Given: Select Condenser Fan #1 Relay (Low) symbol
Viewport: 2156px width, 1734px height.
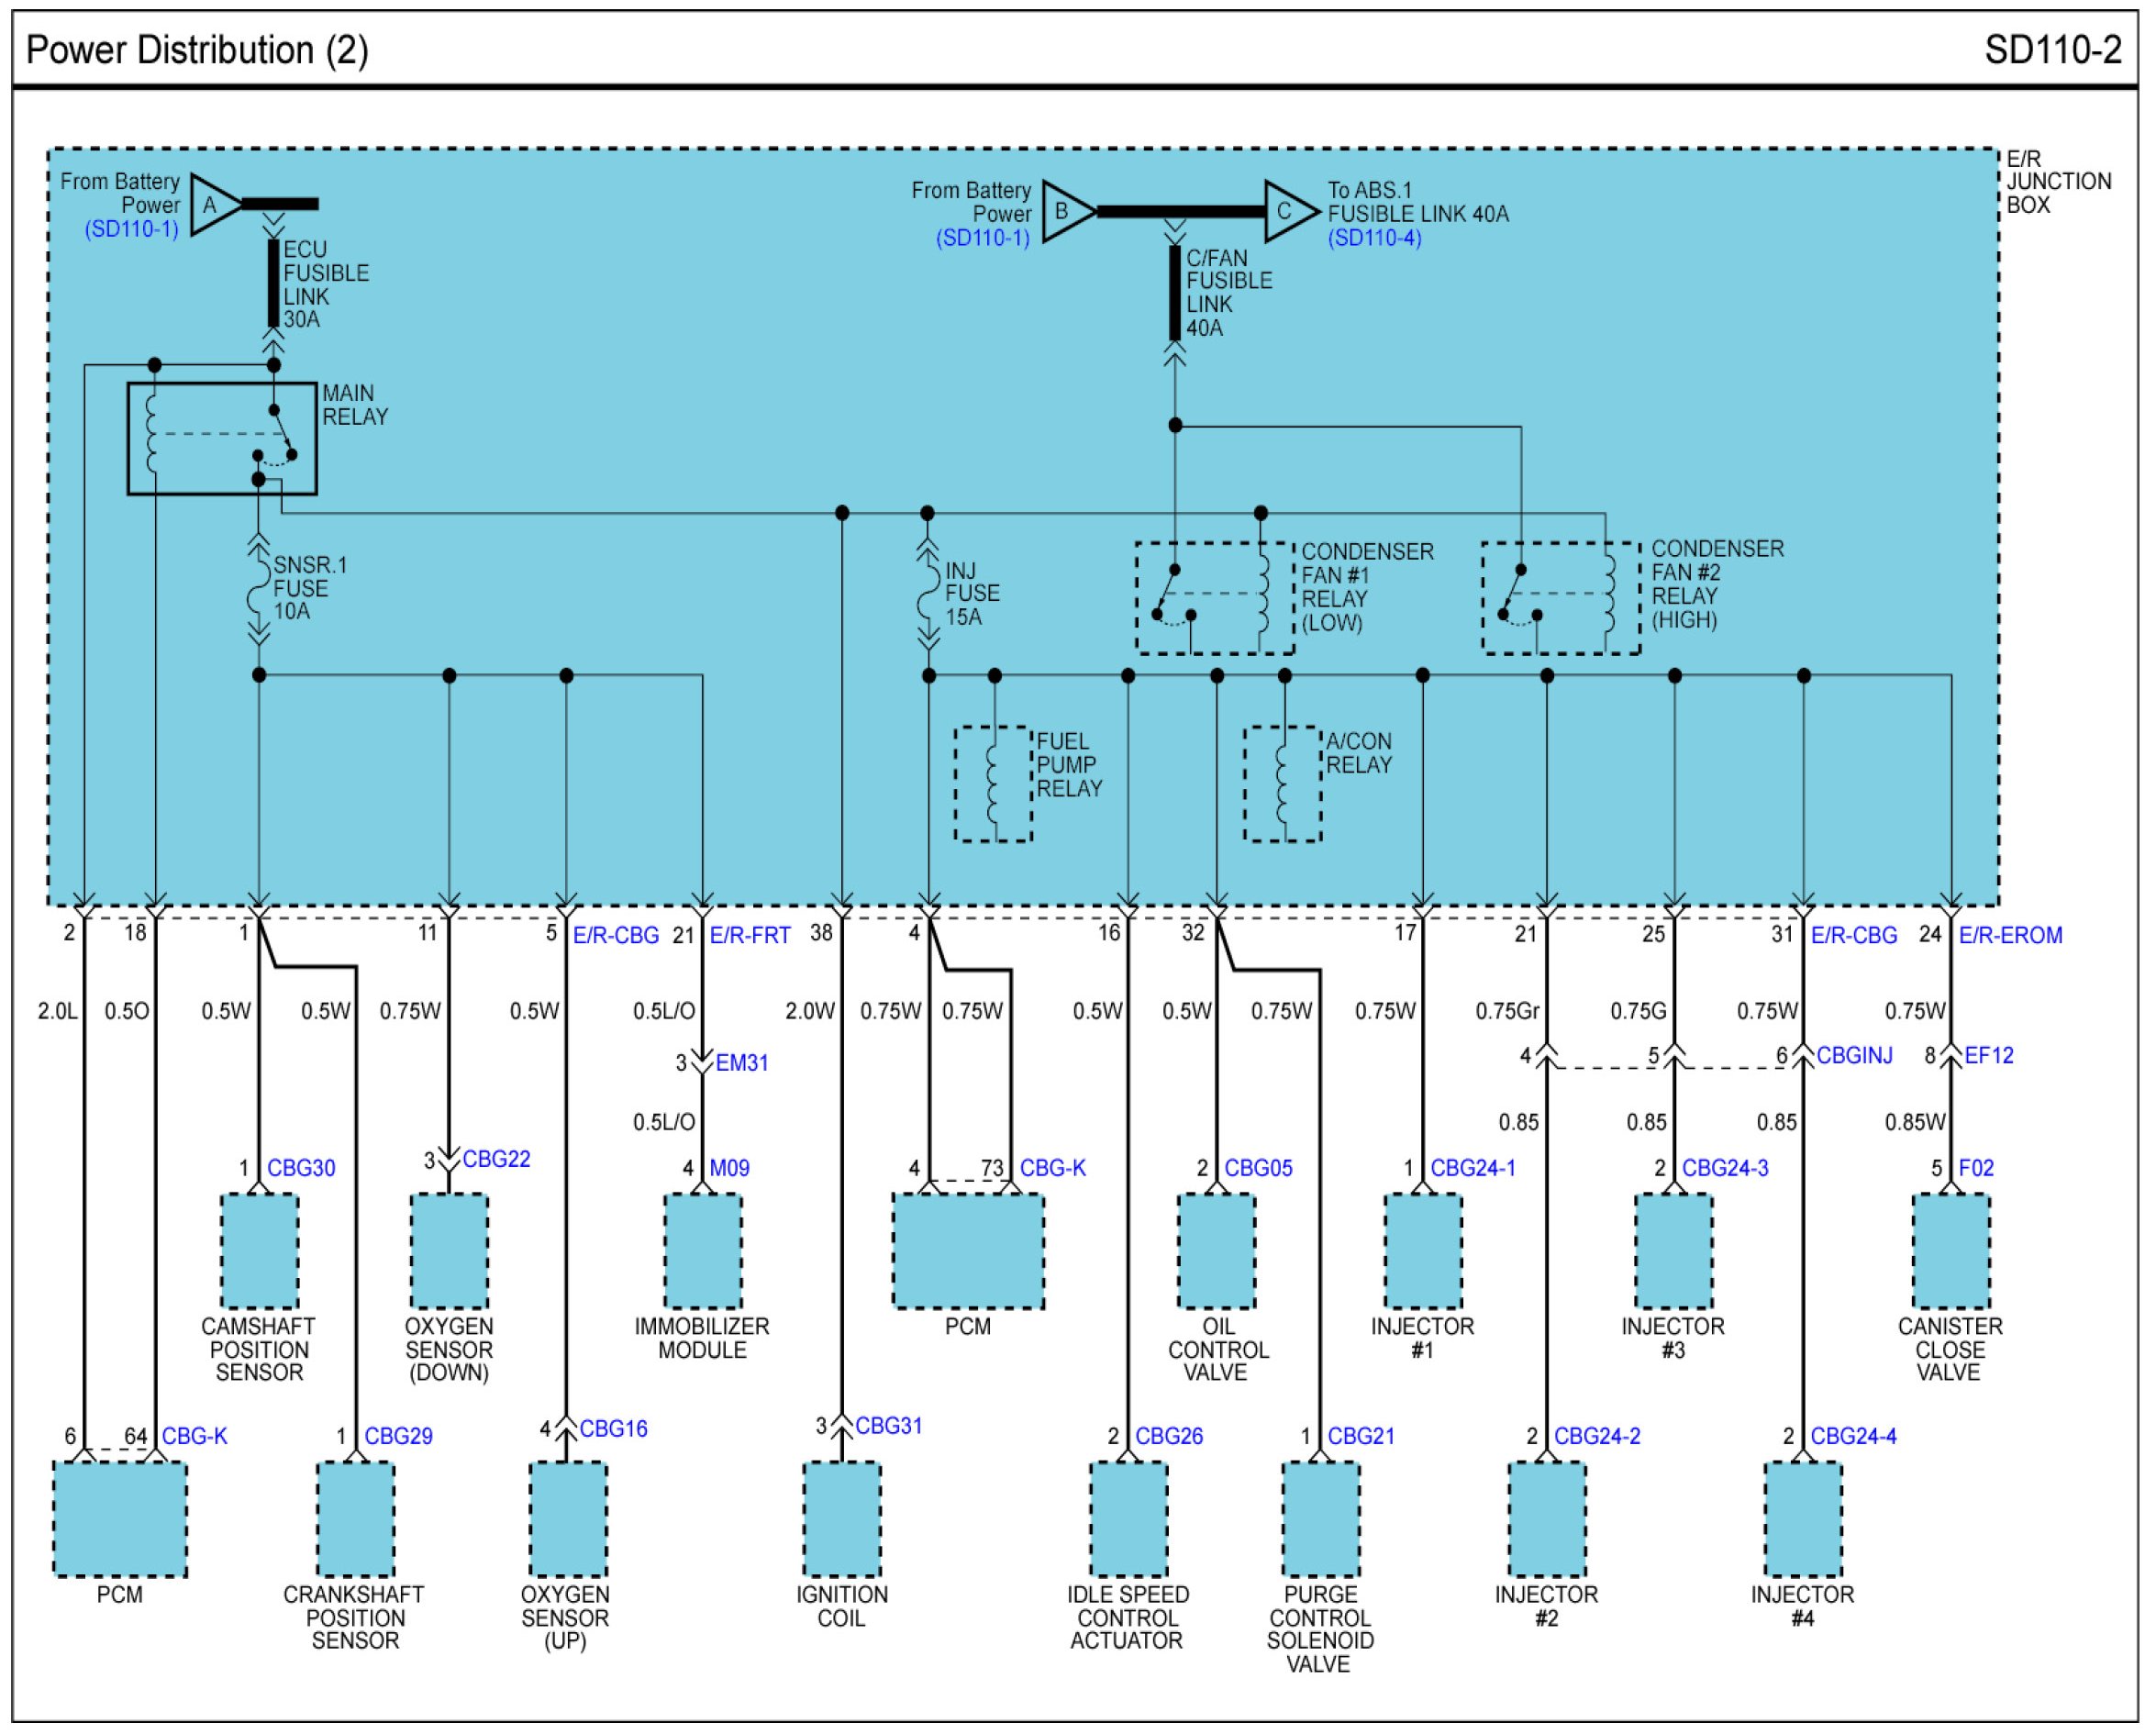Looking at the screenshot, I should [x=1215, y=598].
